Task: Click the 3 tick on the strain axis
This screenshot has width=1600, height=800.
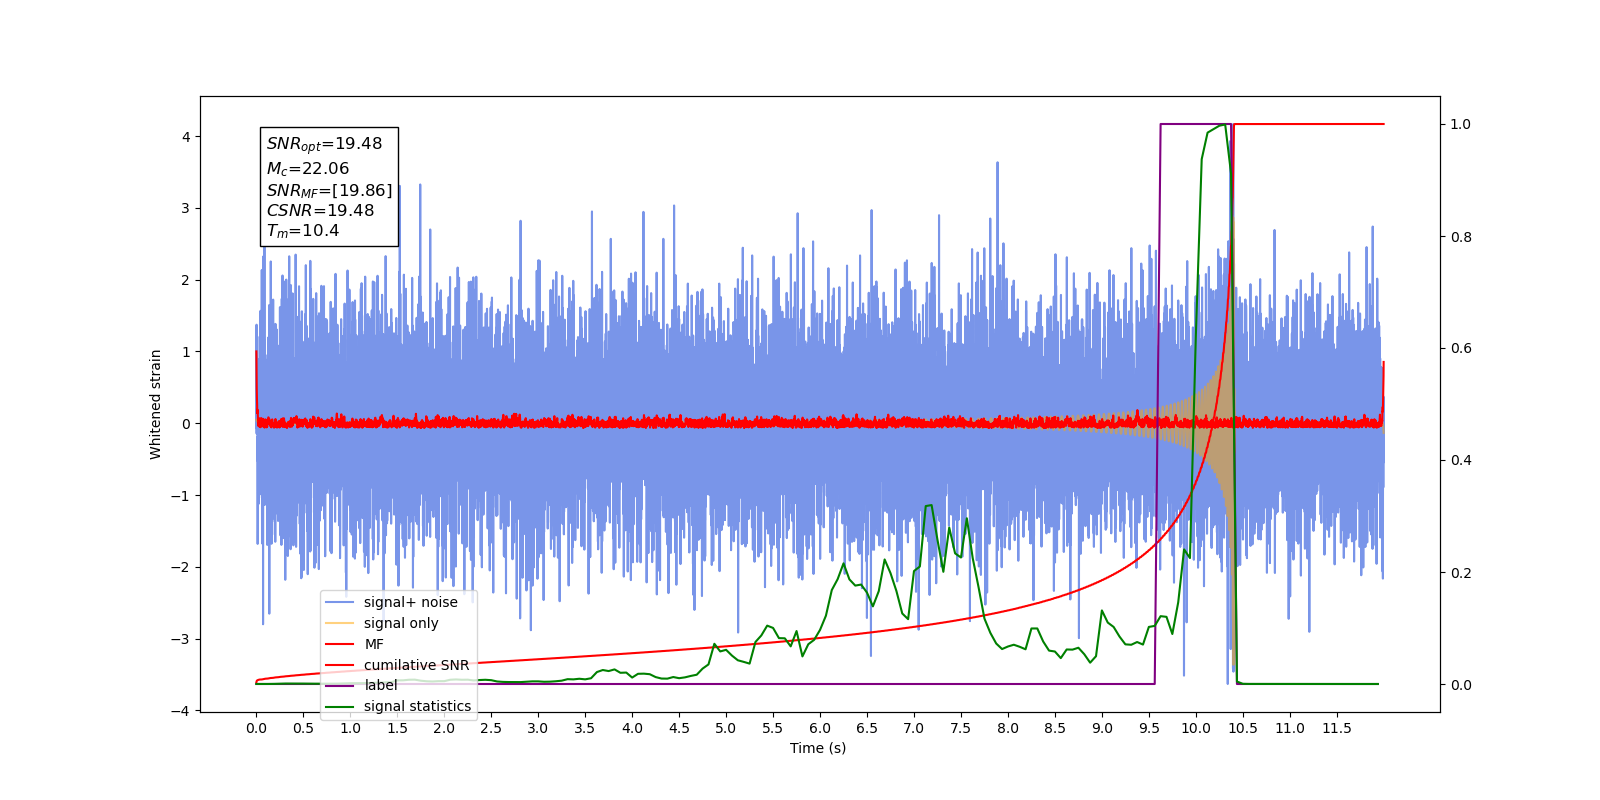Action: [186, 209]
